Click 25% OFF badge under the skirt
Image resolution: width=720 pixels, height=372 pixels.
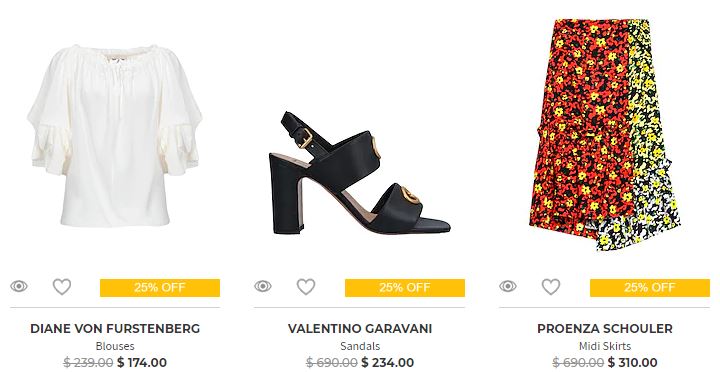point(650,288)
